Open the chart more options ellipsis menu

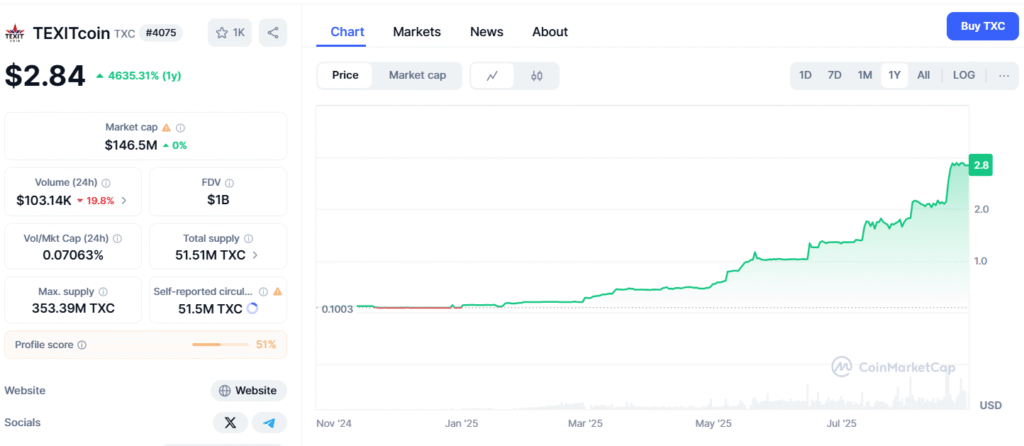[1004, 75]
